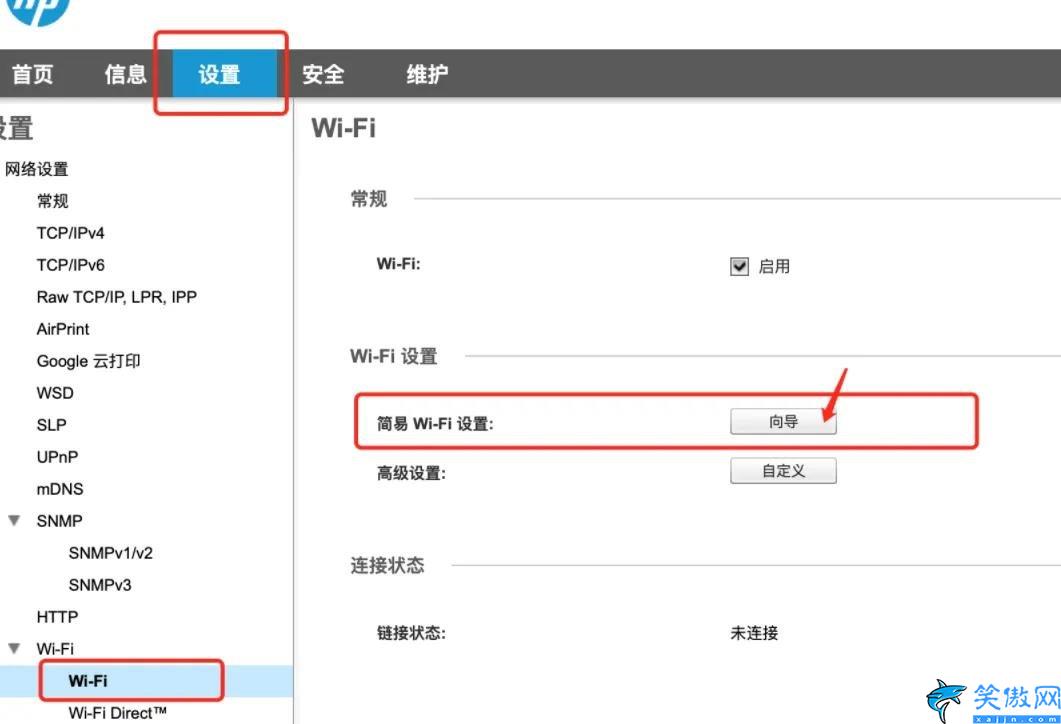Open the 首页 tab
This screenshot has height=724, width=1061.
[32, 74]
